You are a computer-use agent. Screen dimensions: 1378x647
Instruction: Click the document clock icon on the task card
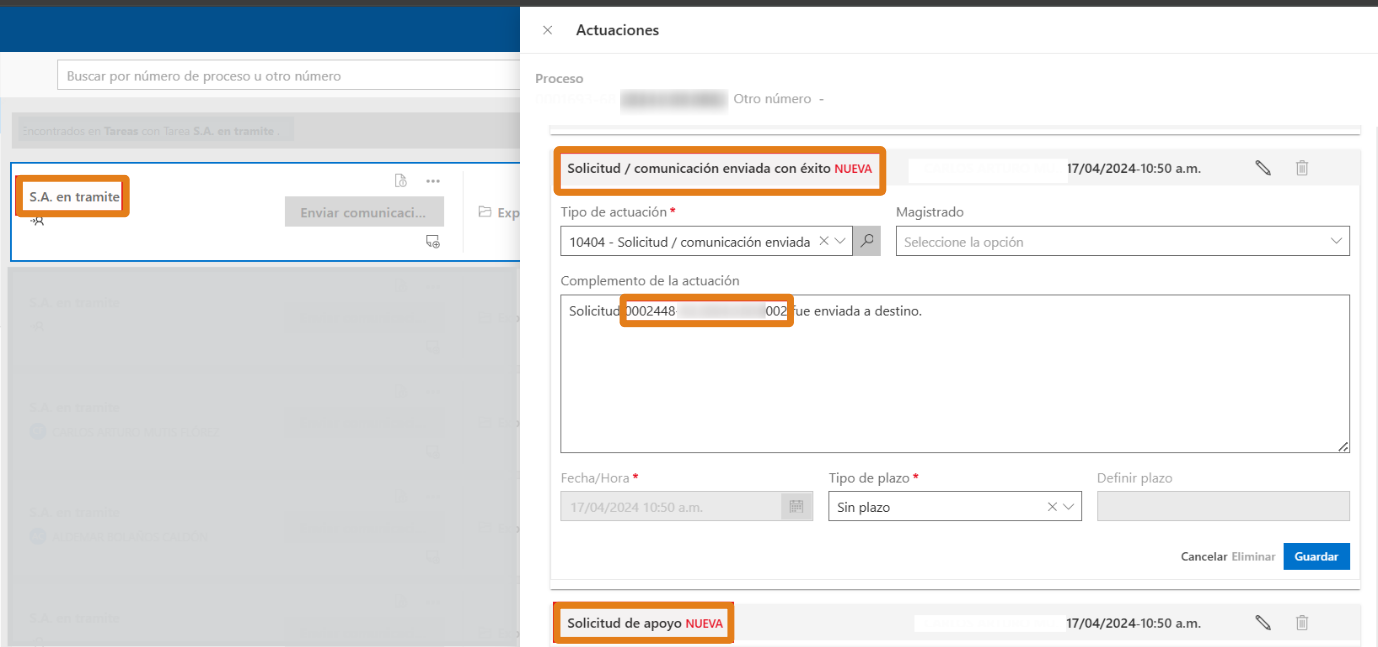click(x=401, y=181)
